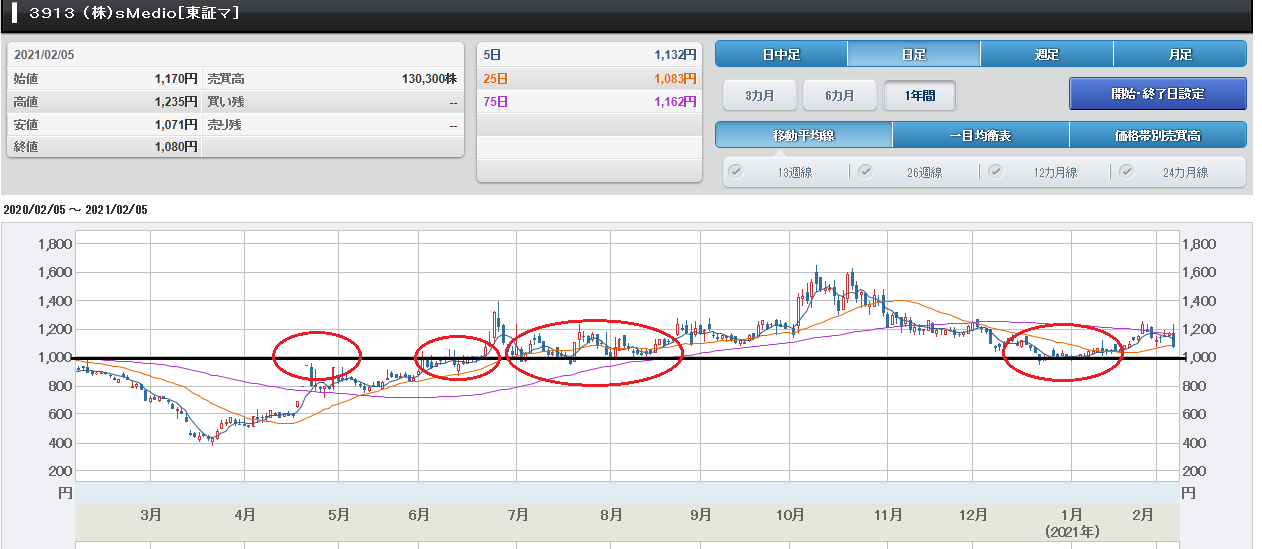This screenshot has width=1262, height=549.
Task: Toggle the 13週線 checkmark icon
Action: [x=736, y=171]
